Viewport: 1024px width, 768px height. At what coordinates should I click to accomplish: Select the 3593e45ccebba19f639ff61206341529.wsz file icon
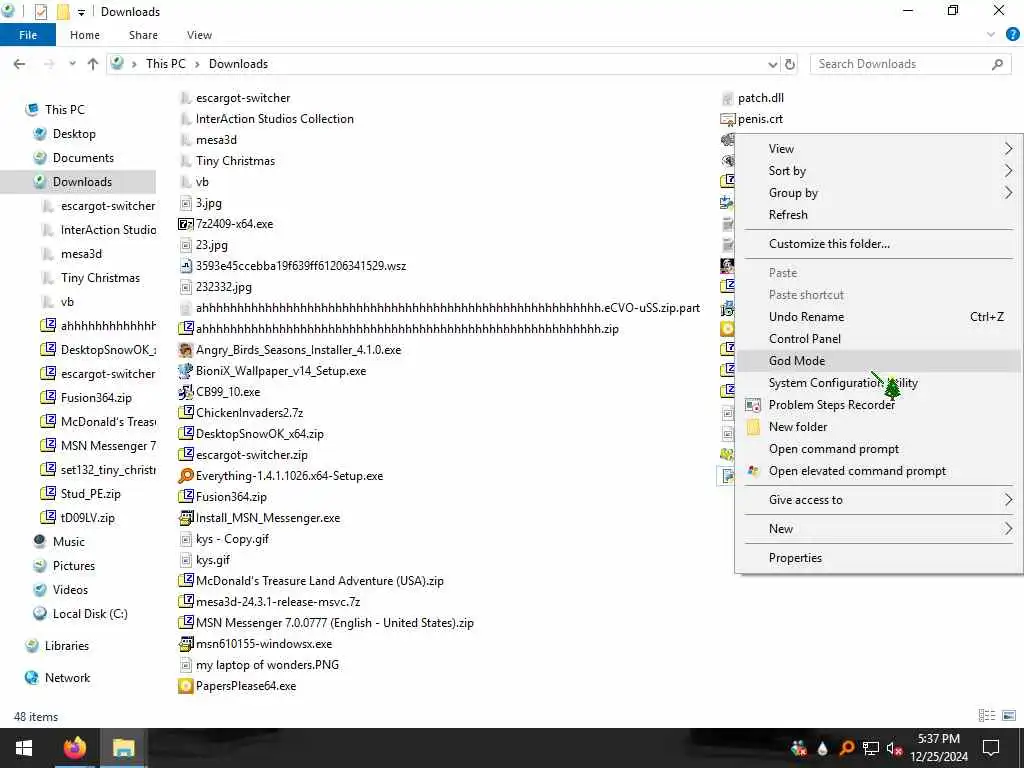(x=185, y=266)
